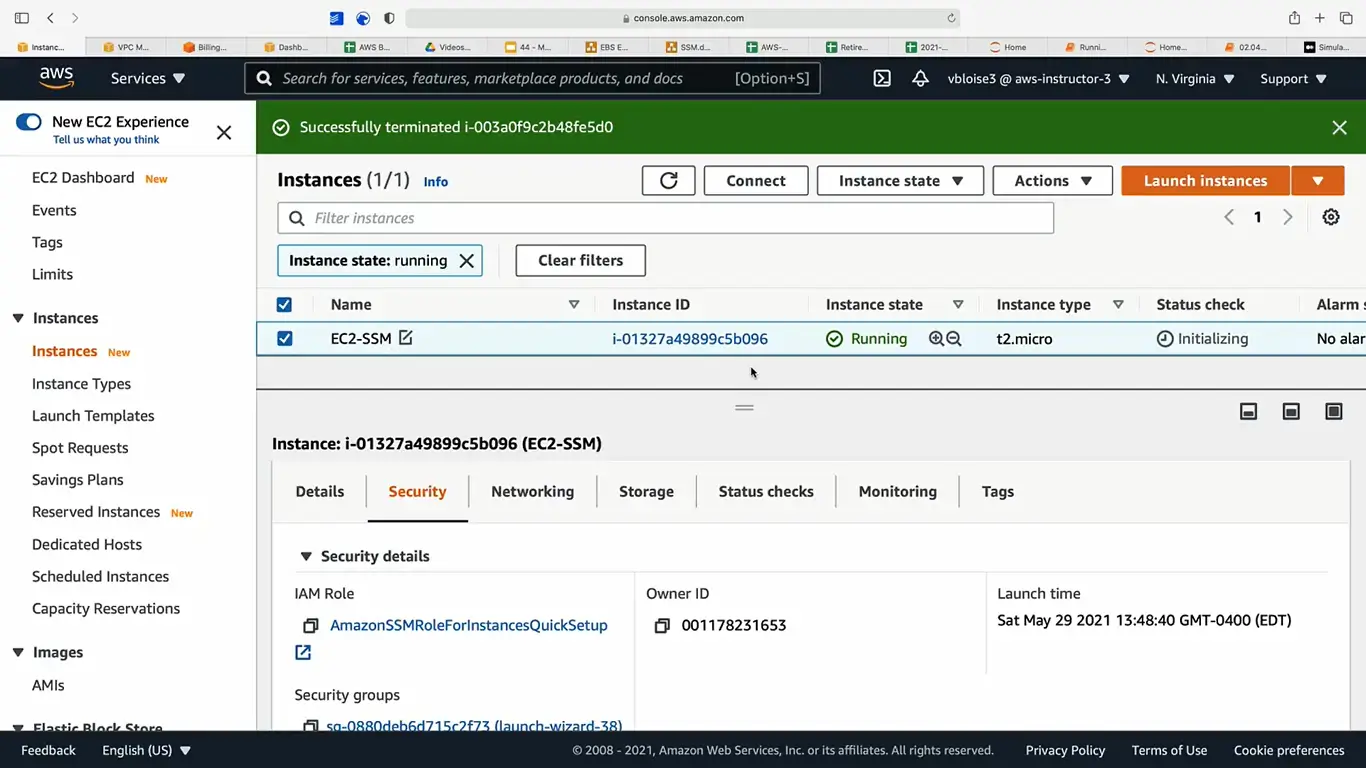Copy the IAM role name
This screenshot has width=1366, height=768.
[311, 626]
